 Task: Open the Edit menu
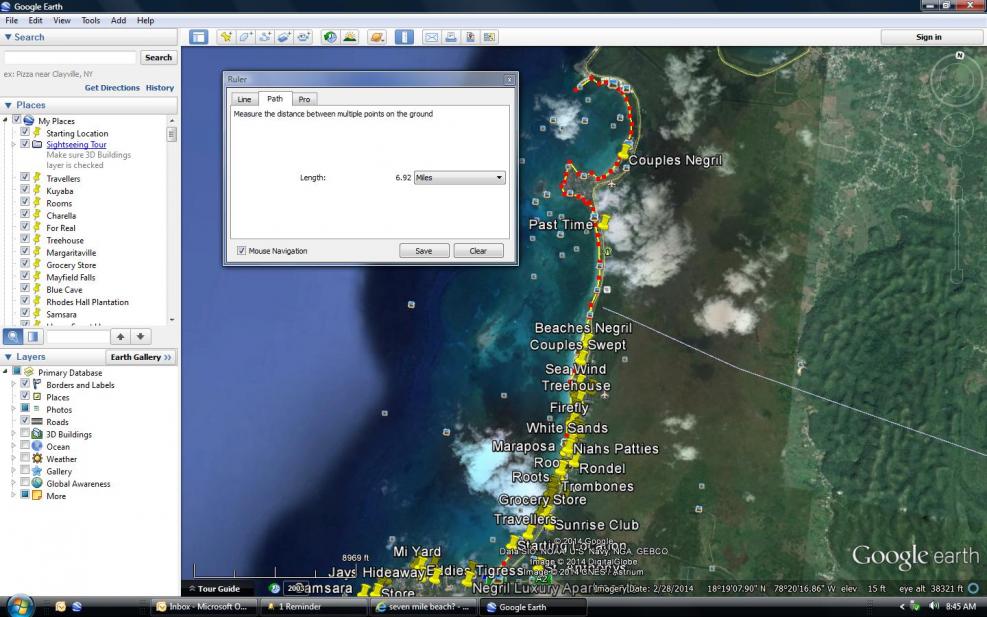[35, 20]
